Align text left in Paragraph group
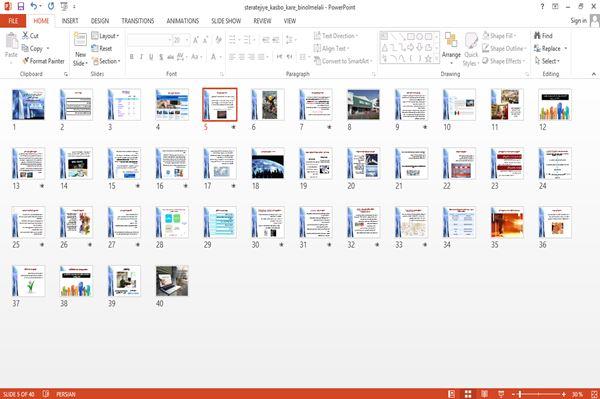 pyautogui.click(x=232, y=57)
